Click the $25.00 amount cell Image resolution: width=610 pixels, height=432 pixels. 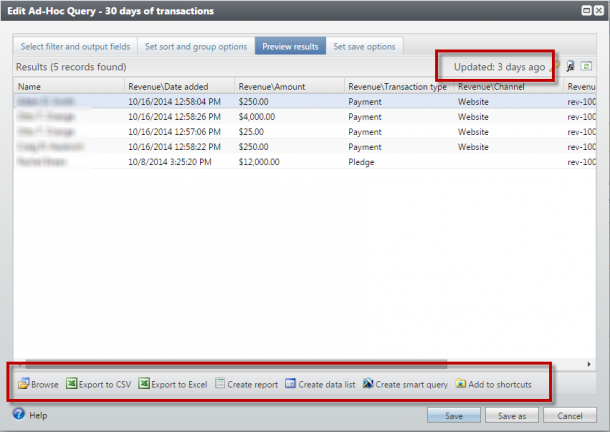(251, 132)
